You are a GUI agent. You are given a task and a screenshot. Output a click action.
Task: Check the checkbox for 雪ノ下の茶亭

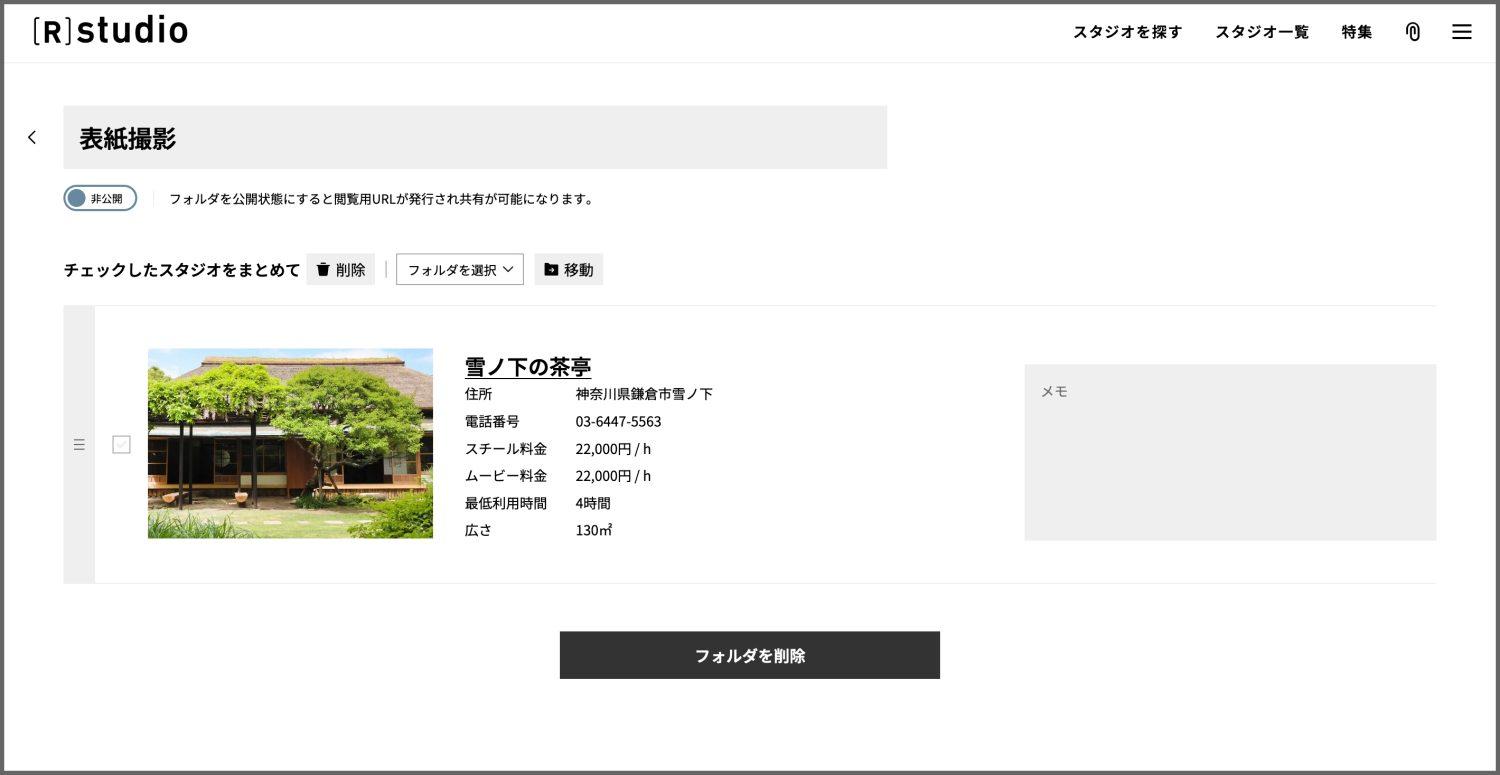pos(121,445)
